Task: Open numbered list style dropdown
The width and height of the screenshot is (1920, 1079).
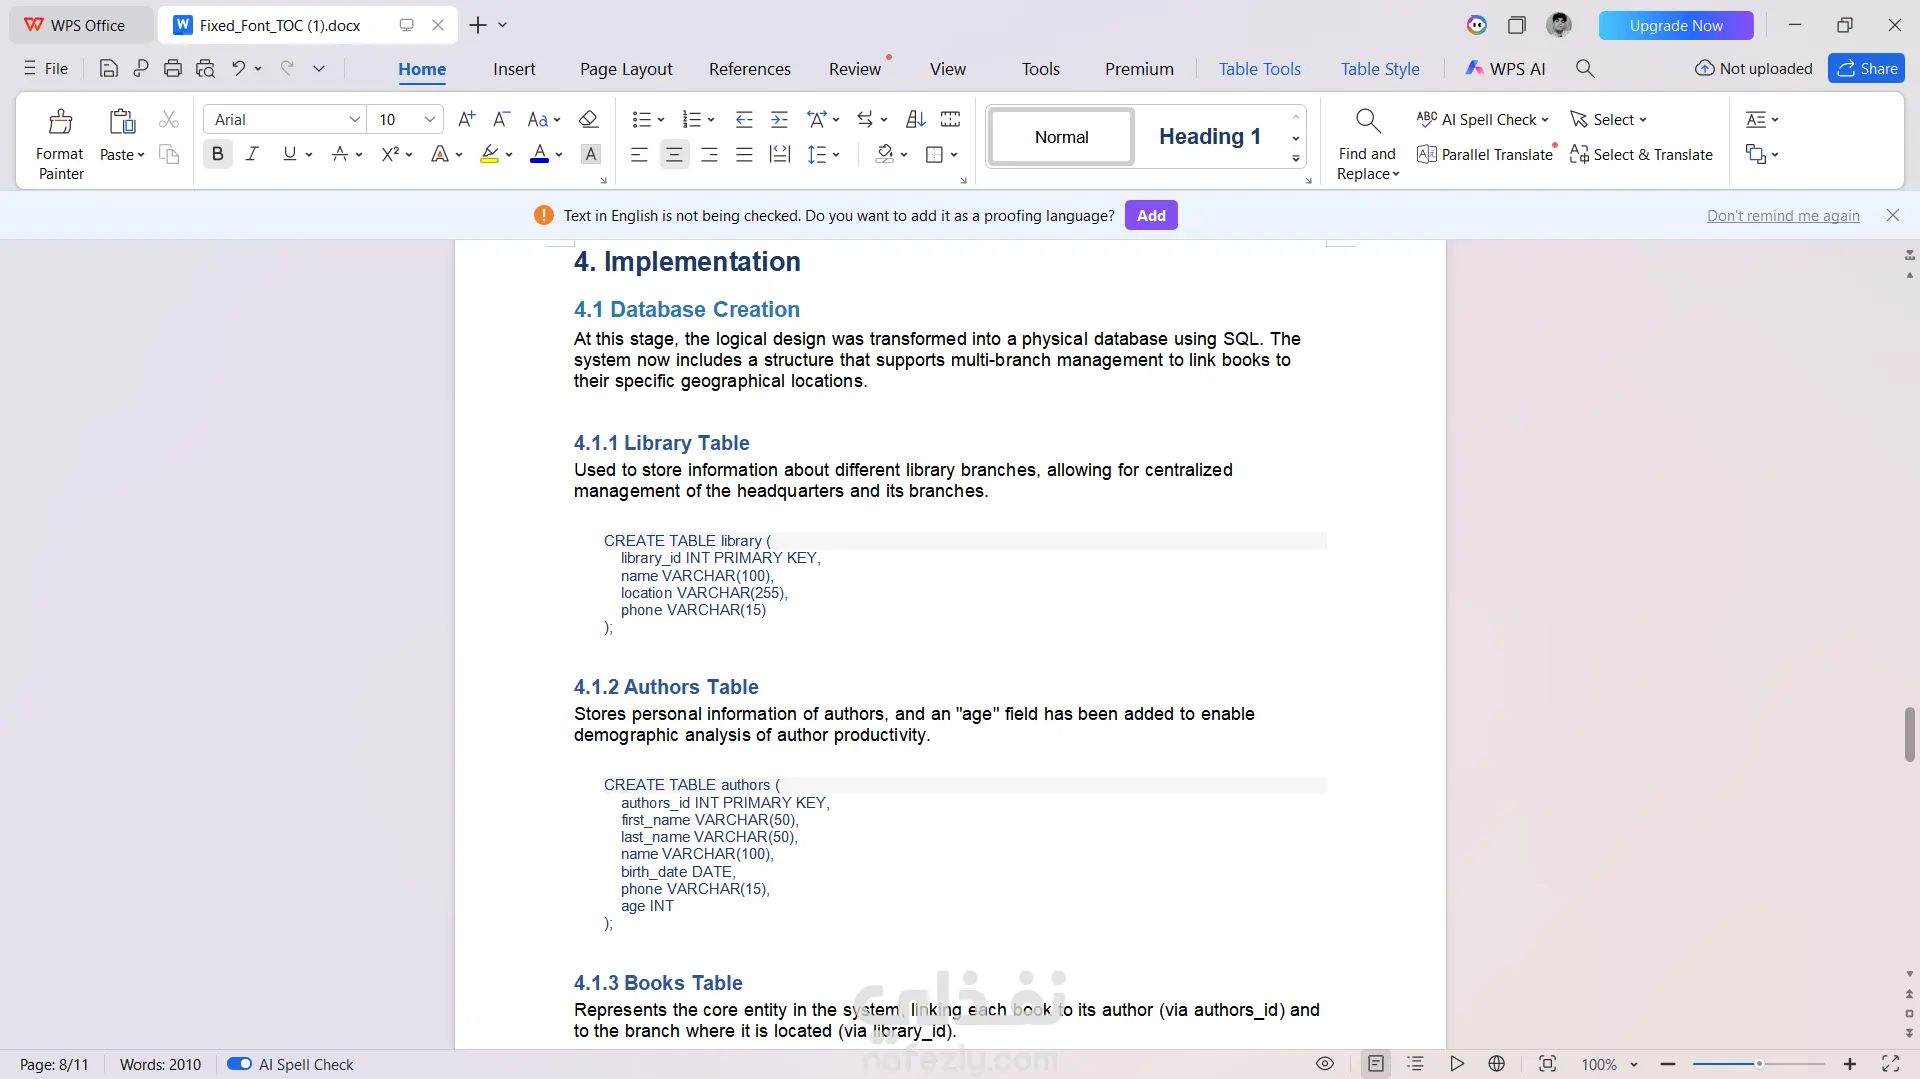Action: (711, 120)
